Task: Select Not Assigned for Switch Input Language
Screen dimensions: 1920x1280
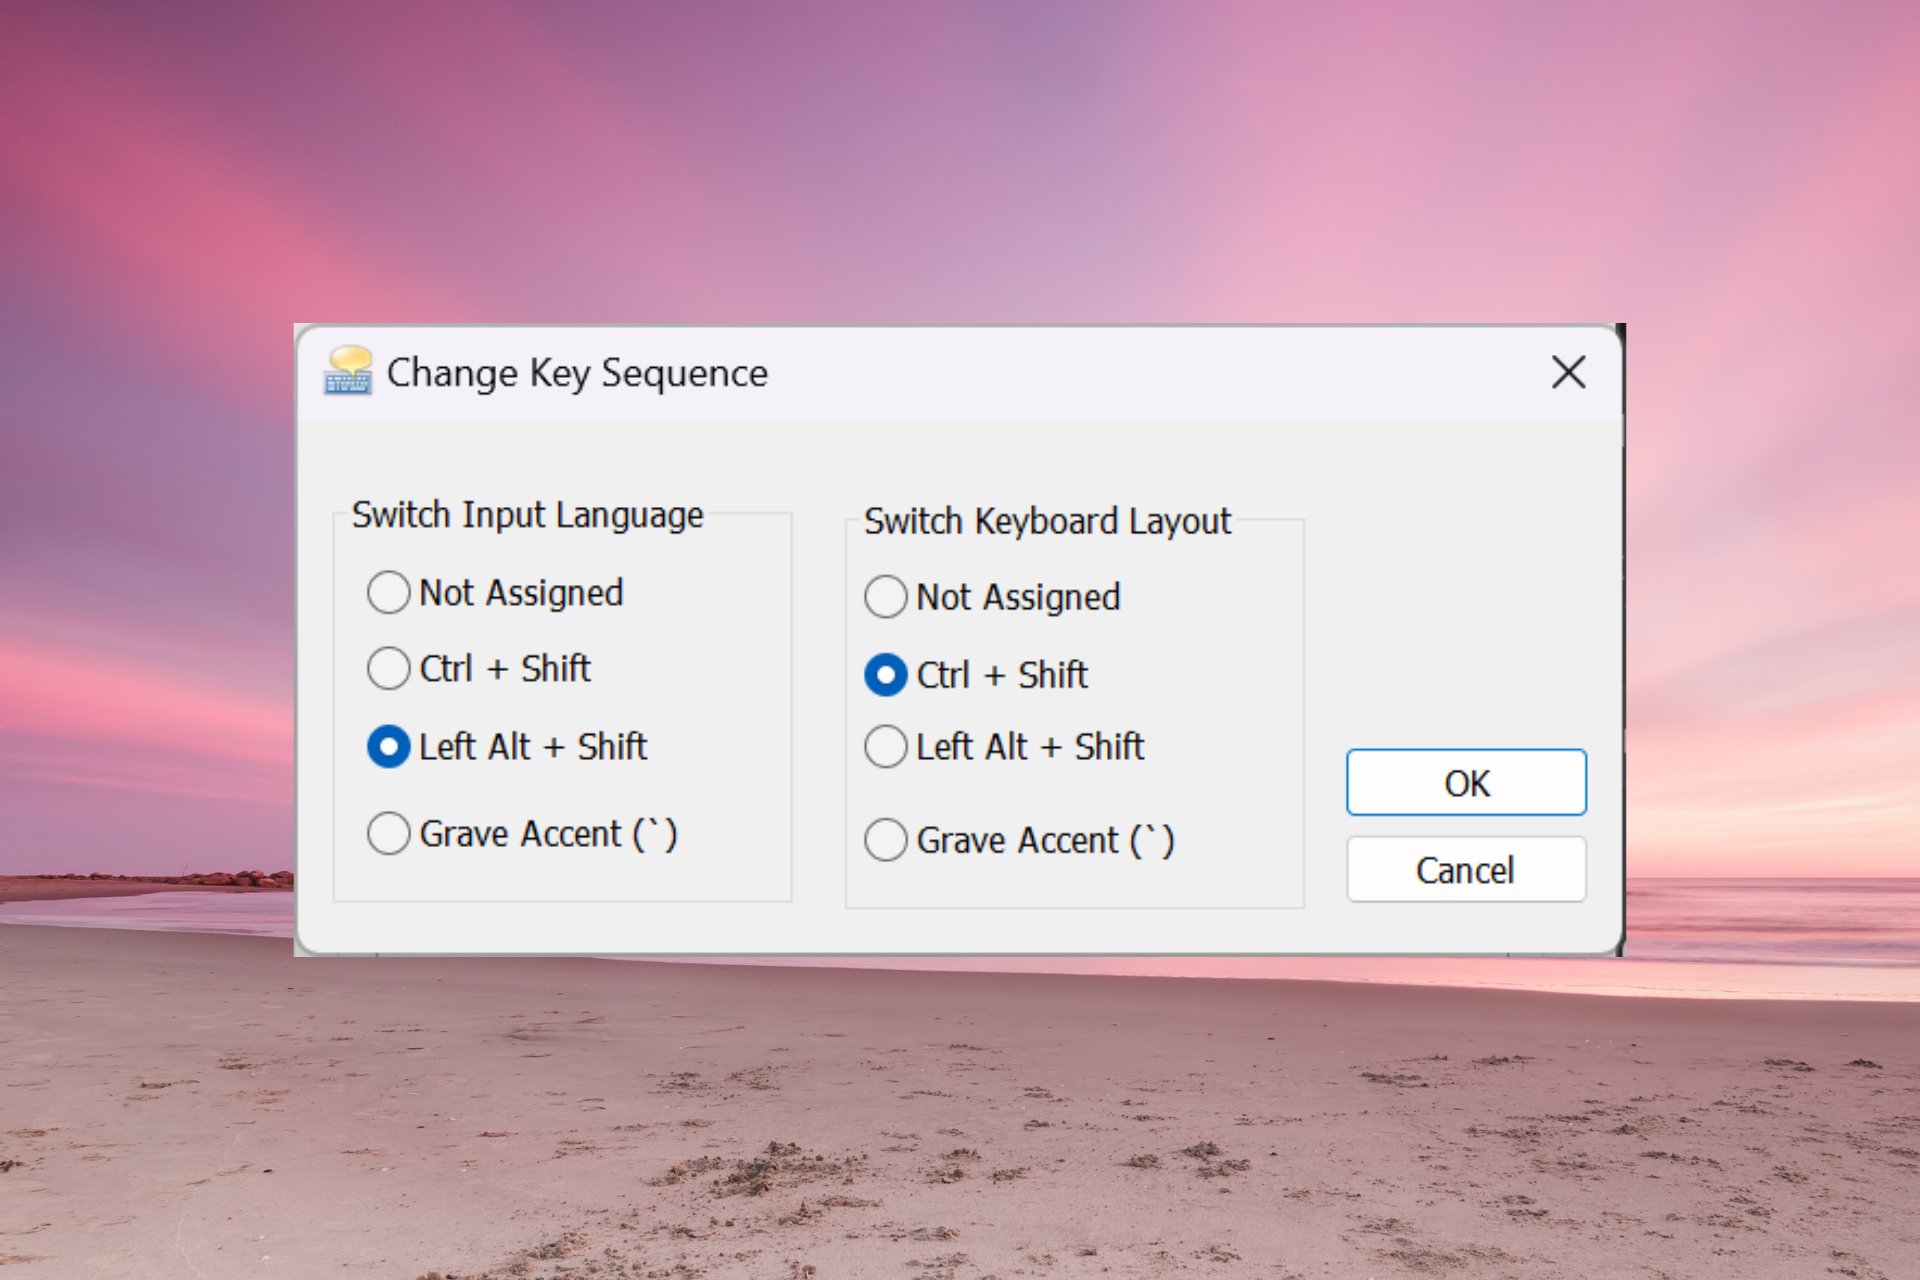Action: (389, 592)
